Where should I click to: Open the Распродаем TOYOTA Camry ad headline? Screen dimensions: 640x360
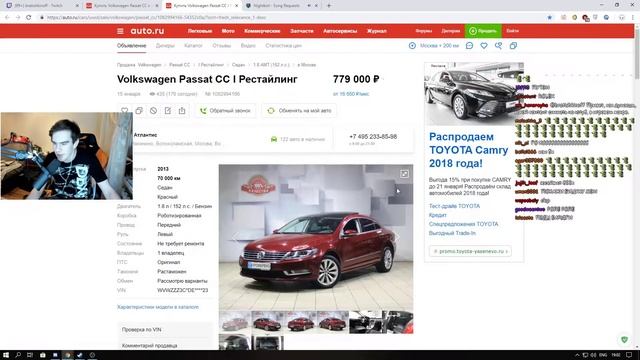(469, 150)
